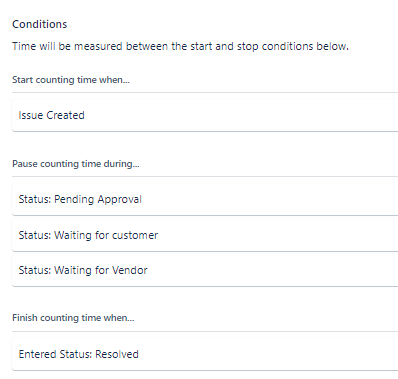Select the Issue Created start condition
This screenshot has height=379, width=398.
tap(205, 115)
